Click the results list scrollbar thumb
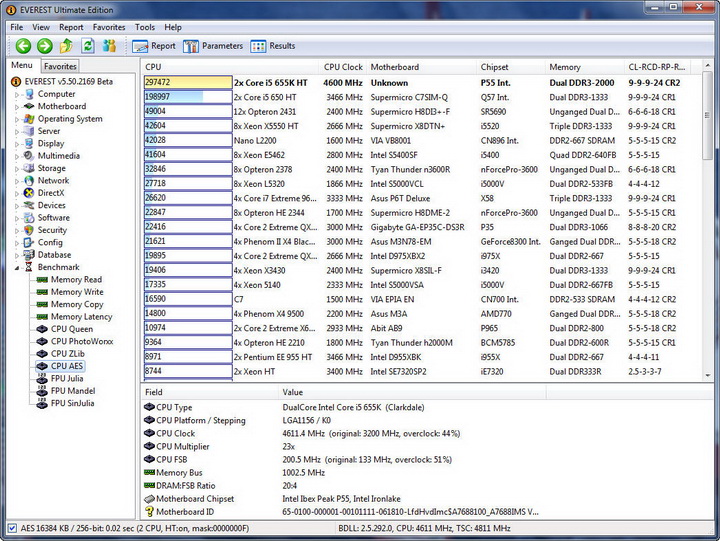 pos(707,115)
